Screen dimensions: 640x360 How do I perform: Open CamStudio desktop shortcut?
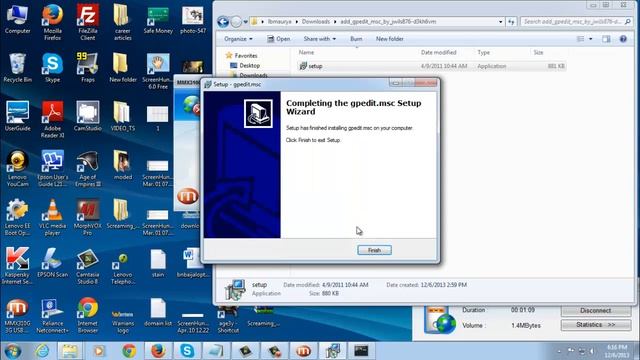point(87,116)
